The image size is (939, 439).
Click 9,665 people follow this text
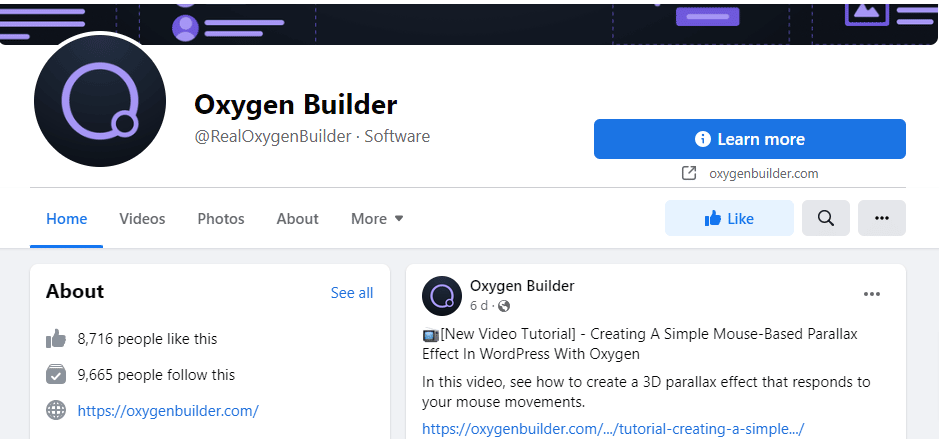click(x=156, y=375)
